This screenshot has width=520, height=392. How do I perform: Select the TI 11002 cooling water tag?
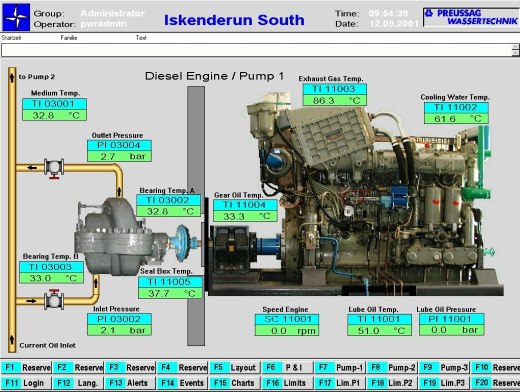point(456,107)
